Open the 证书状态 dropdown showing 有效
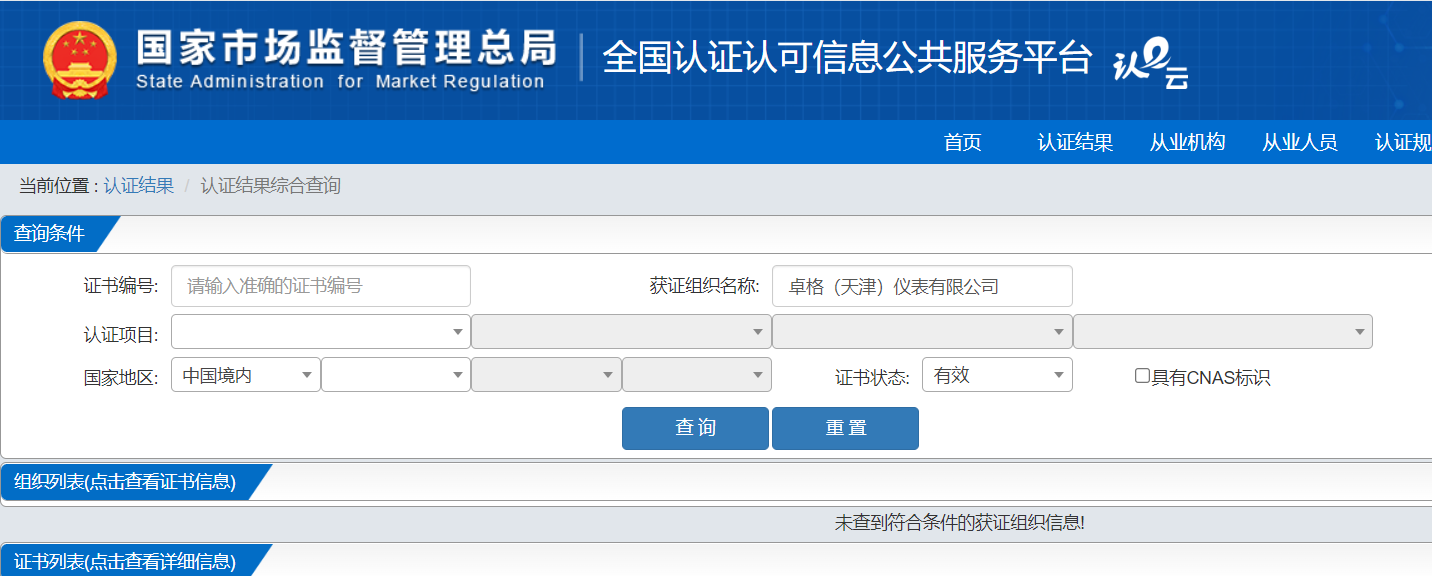1432x576 pixels. pos(997,375)
